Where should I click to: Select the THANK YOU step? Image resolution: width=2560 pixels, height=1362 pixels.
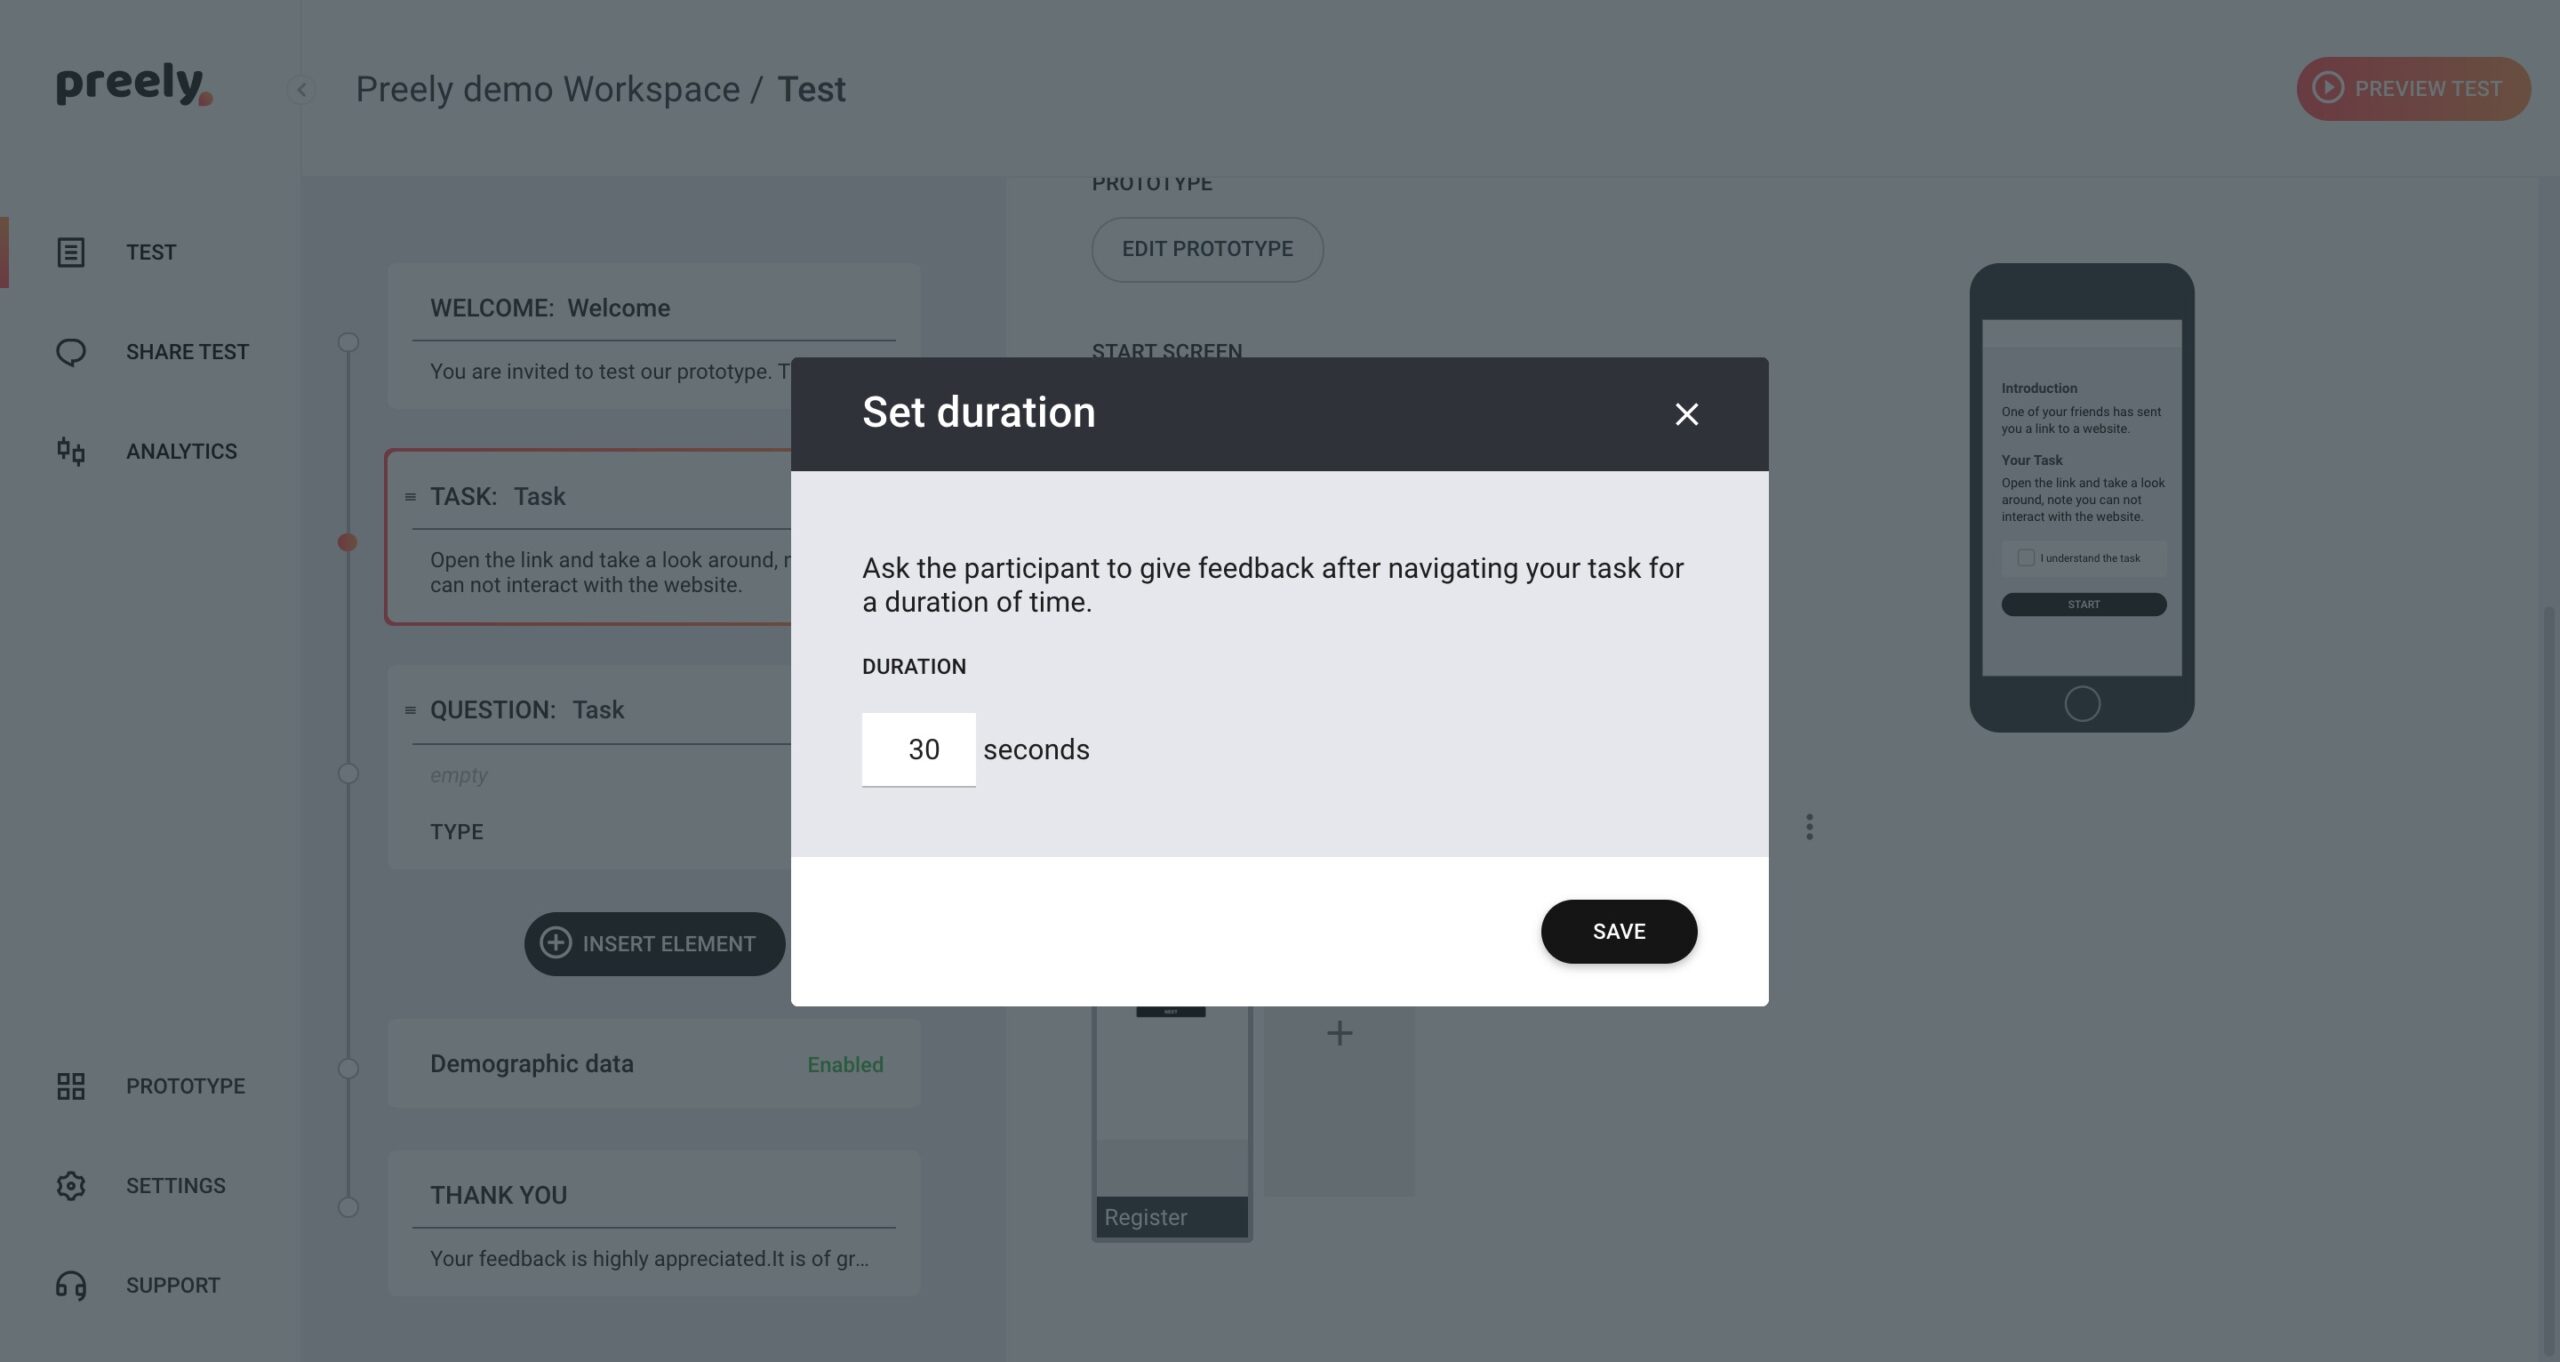654,1223
